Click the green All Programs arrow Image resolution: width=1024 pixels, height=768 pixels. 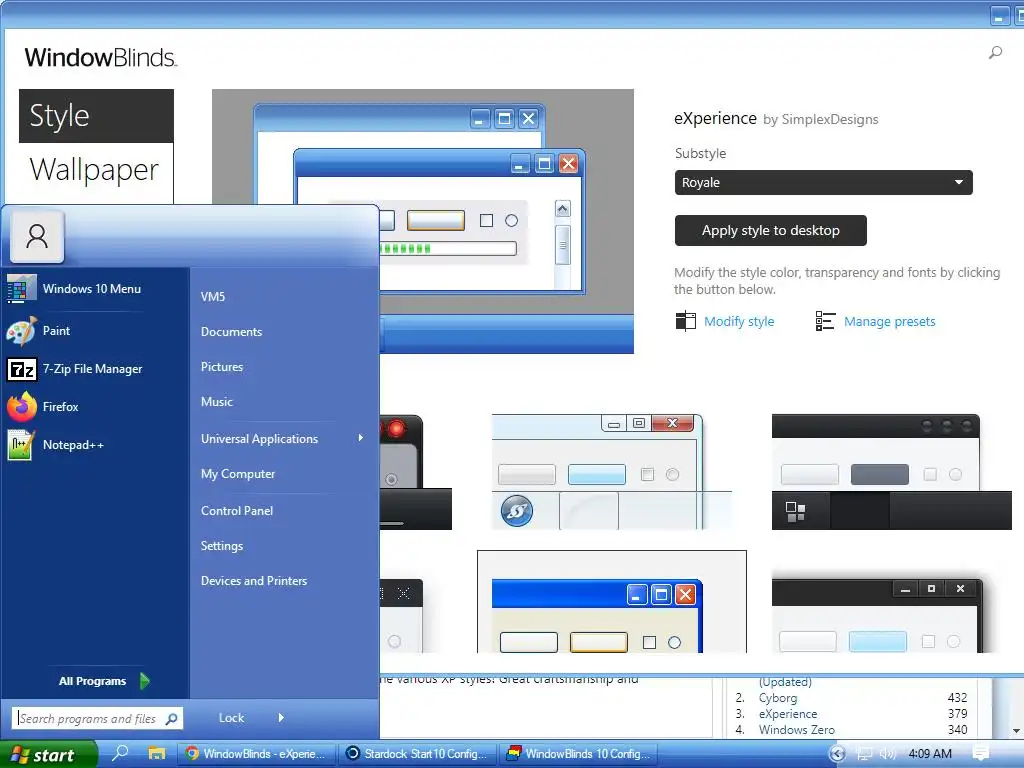pos(144,681)
